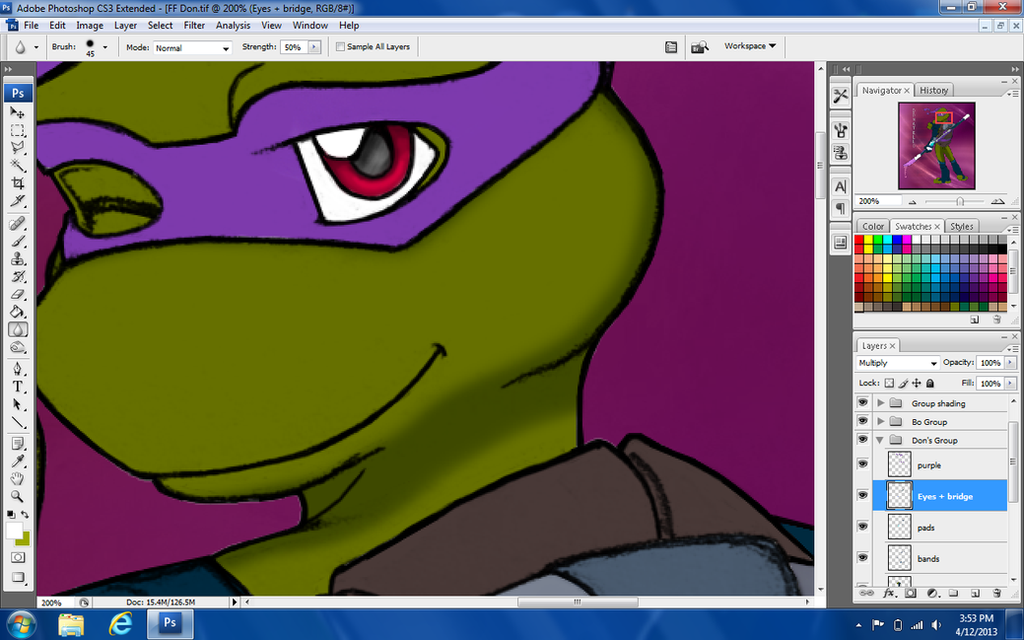Toggle Quick Mask mode
Screen dimensions: 1024x640
pyautogui.click(x=18, y=558)
